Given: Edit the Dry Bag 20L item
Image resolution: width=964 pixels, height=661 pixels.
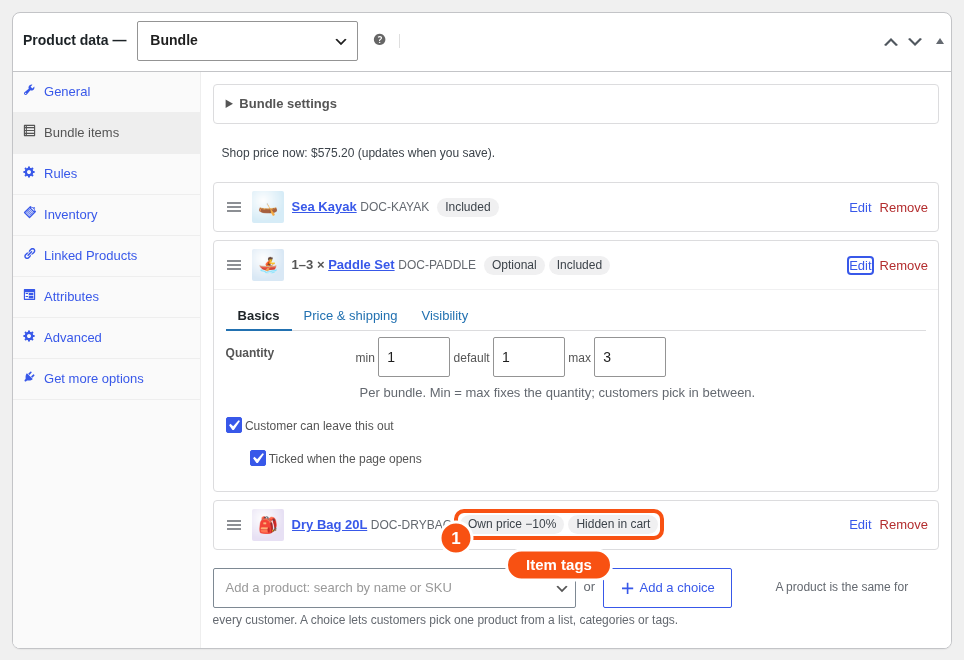Looking at the screenshot, I should coord(860,525).
